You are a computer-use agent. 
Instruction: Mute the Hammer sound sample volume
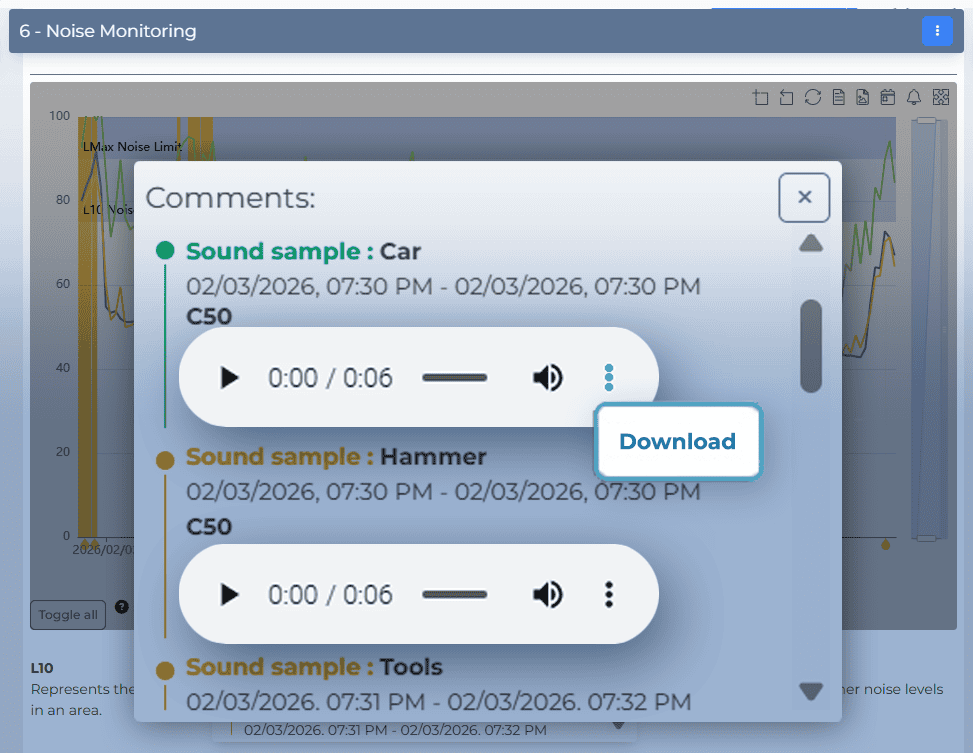tap(548, 594)
